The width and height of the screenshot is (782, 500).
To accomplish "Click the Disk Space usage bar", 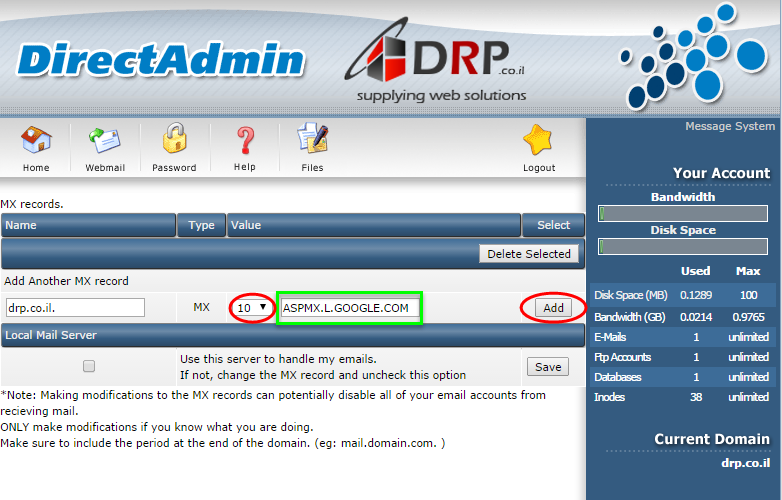I will pyautogui.click(x=684, y=246).
